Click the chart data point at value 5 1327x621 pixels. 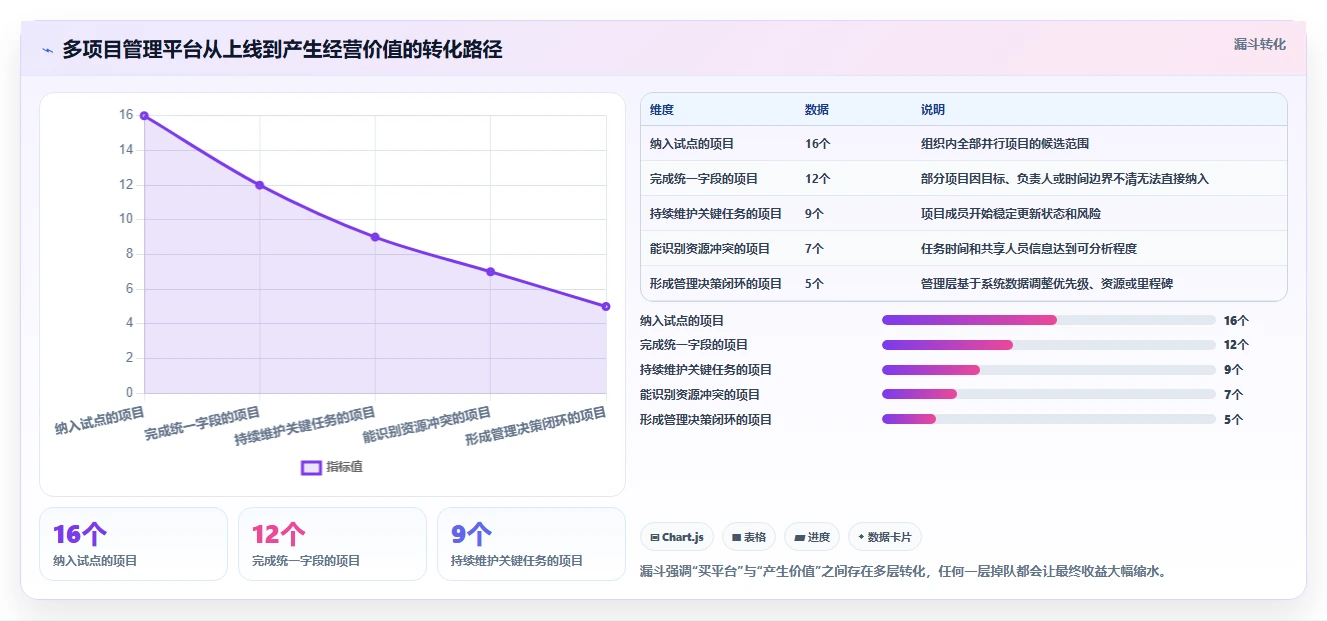pyautogui.click(x=606, y=306)
